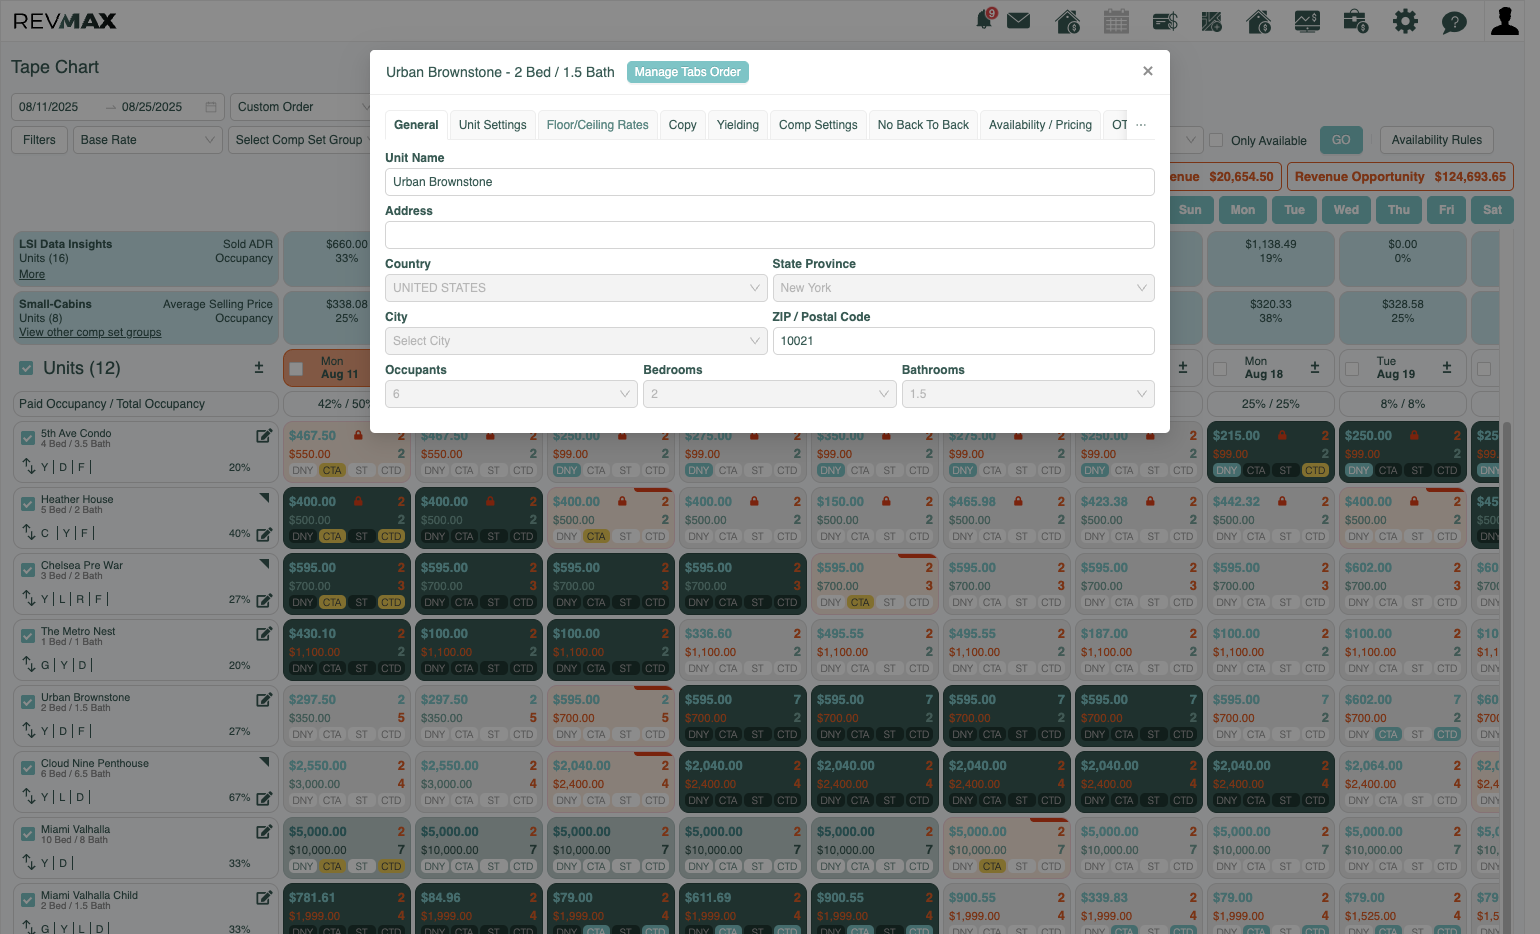
Task: Open the Yielding tab
Action: point(738,125)
